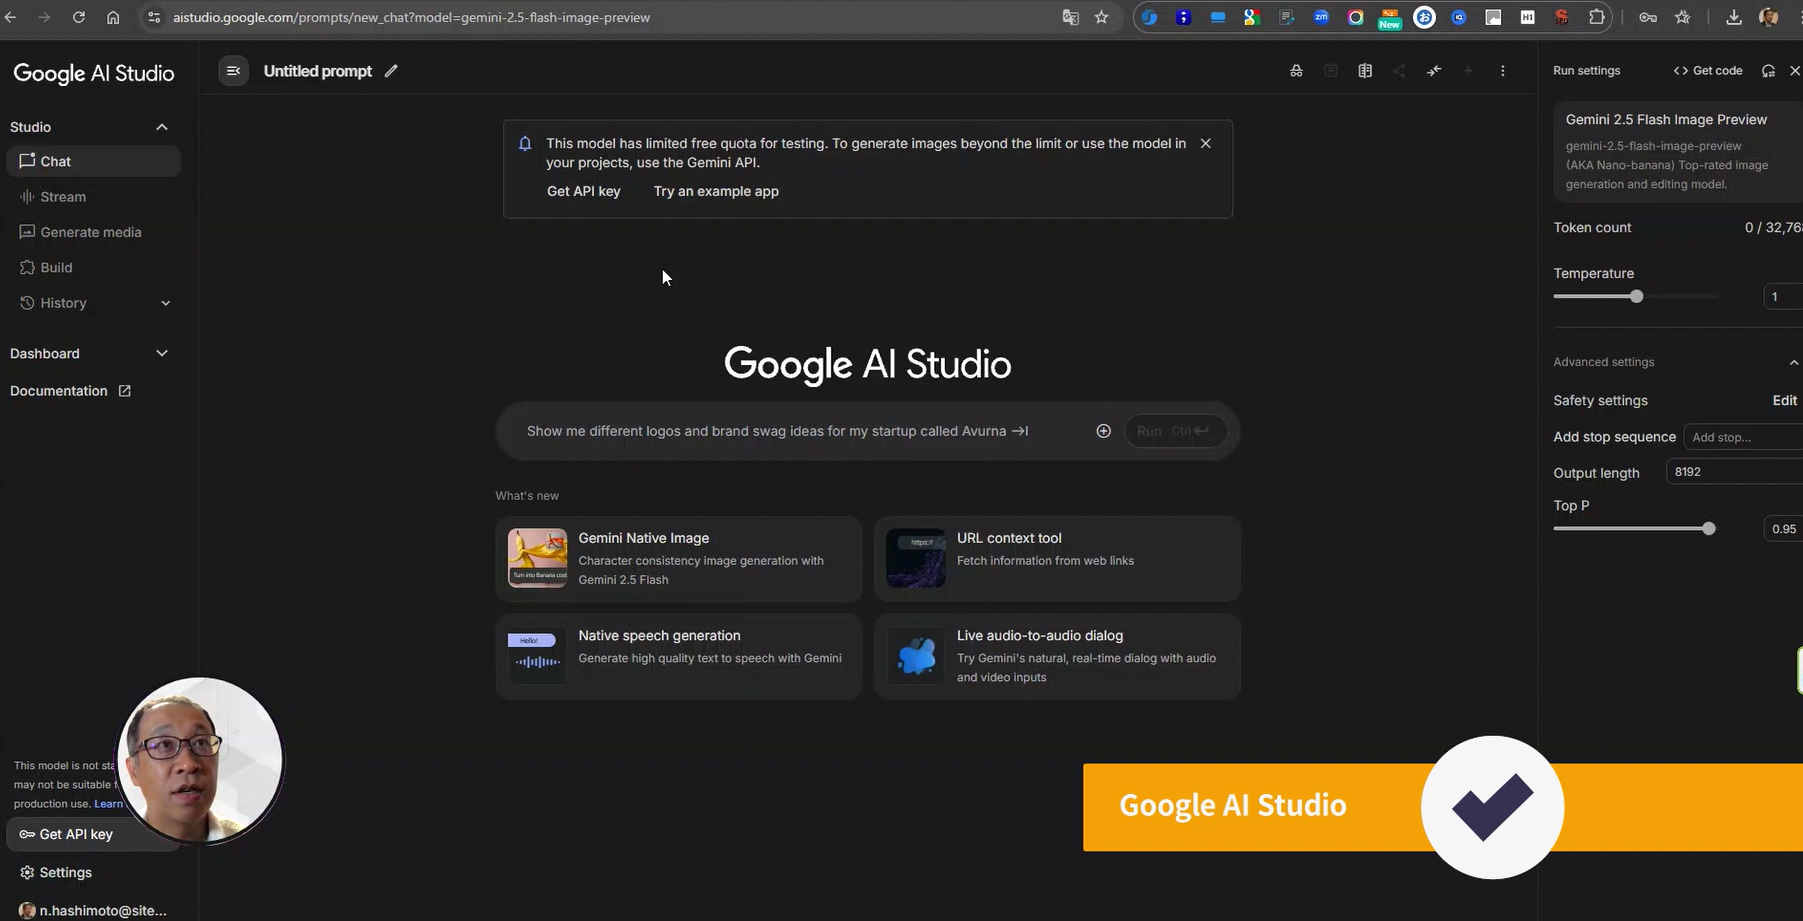Screen dimensions: 1803x921
Task: Edit Safety settings
Action: pyautogui.click(x=1785, y=400)
